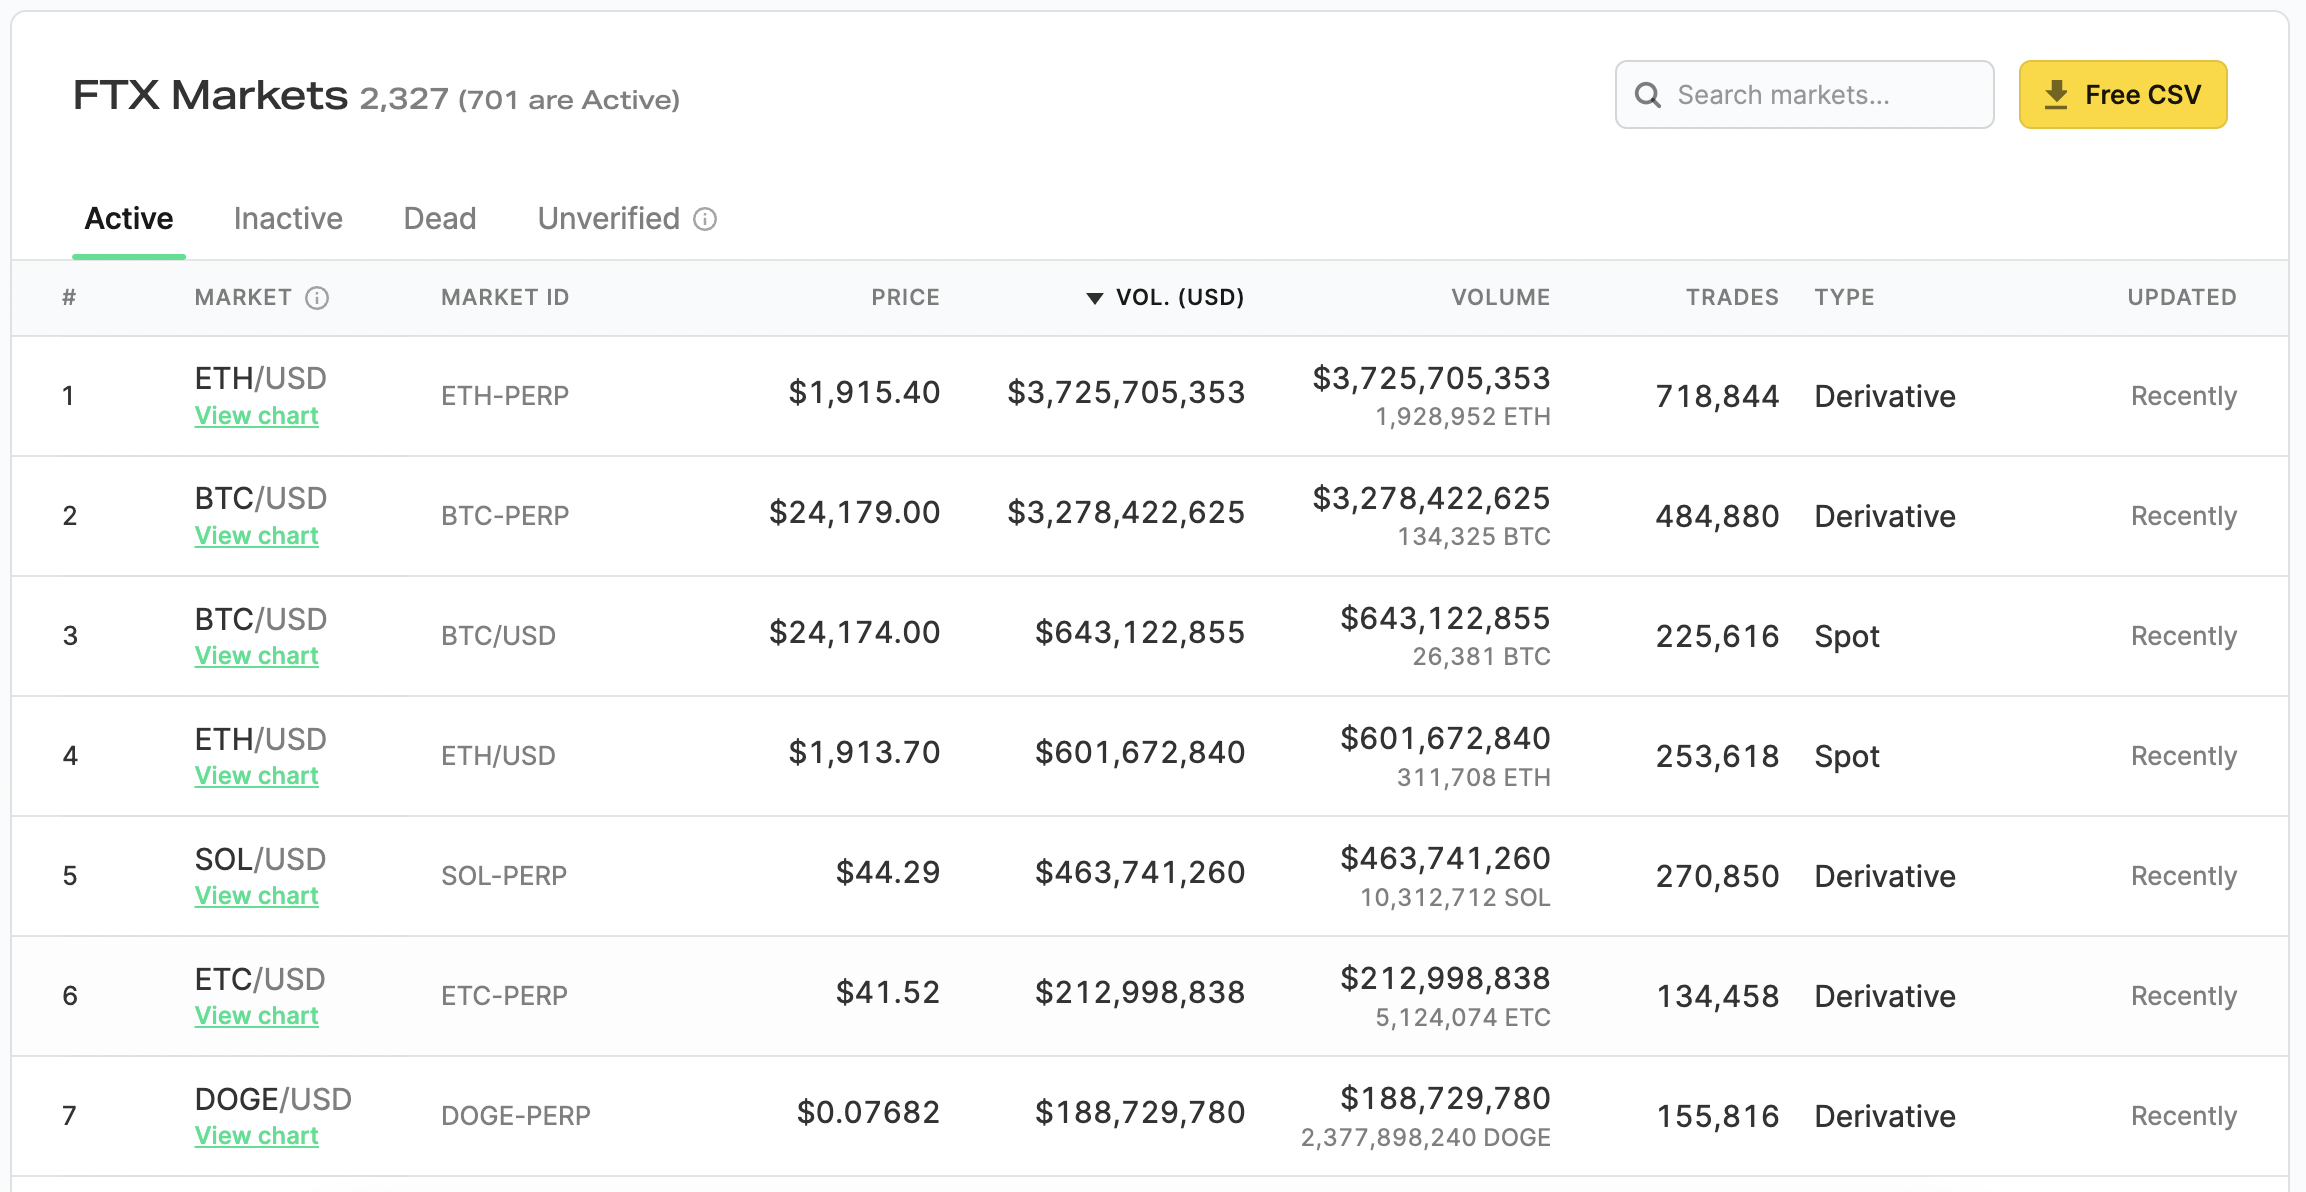Click the trades count 134,458
The height and width of the screenshot is (1192, 2306).
coord(1717,997)
